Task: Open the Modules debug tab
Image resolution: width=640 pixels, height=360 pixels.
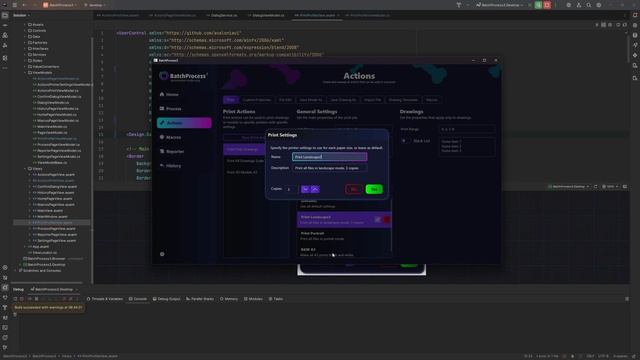Action: pos(253,299)
